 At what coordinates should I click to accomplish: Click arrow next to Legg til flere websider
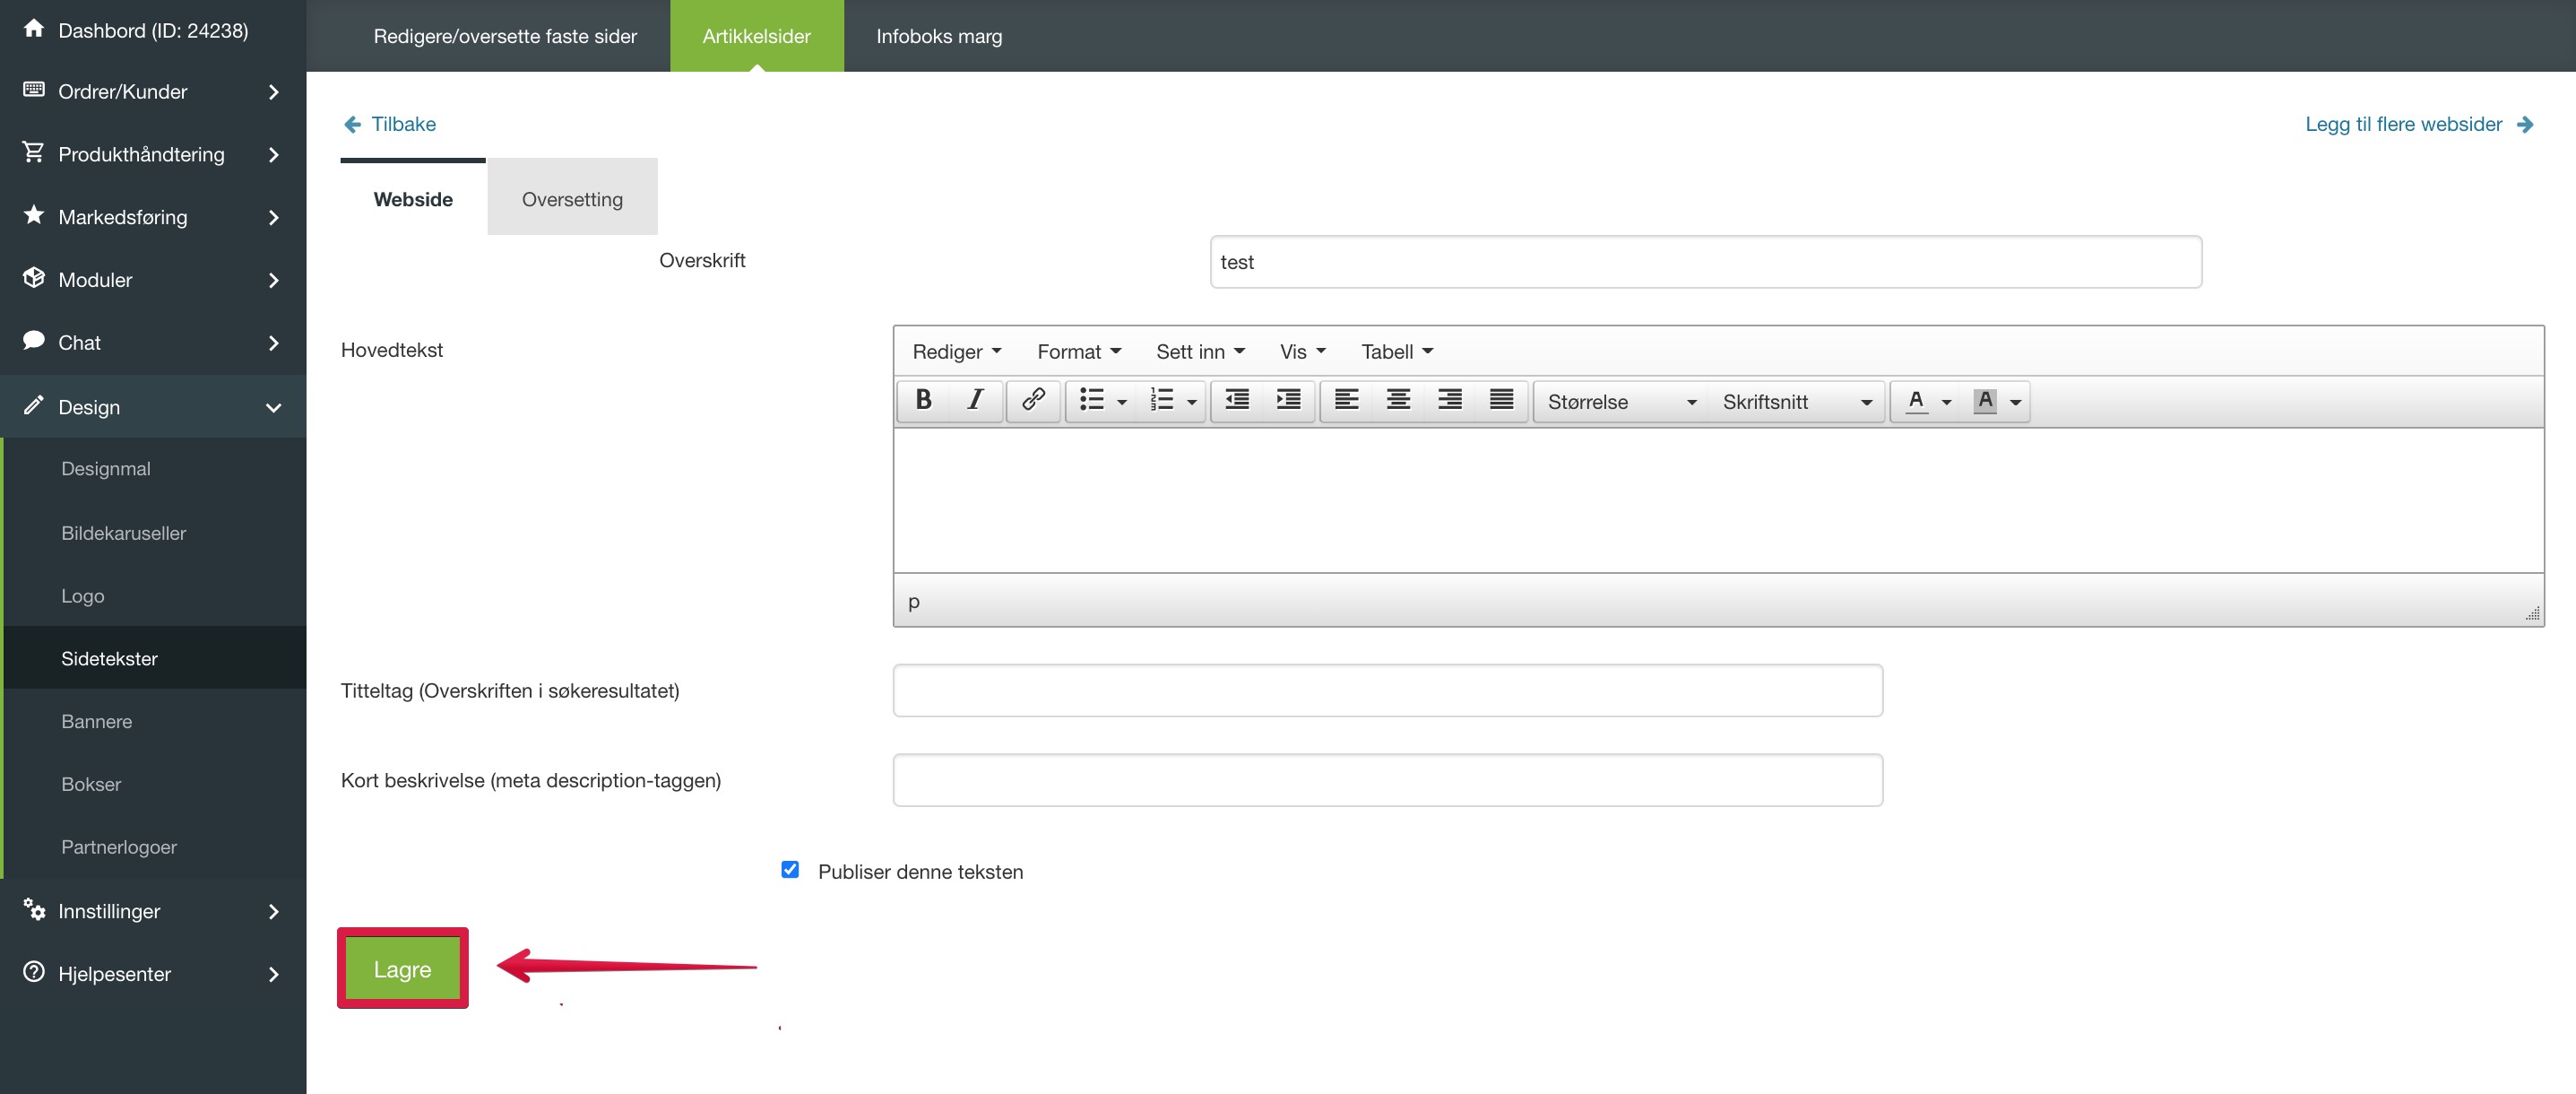(2525, 124)
